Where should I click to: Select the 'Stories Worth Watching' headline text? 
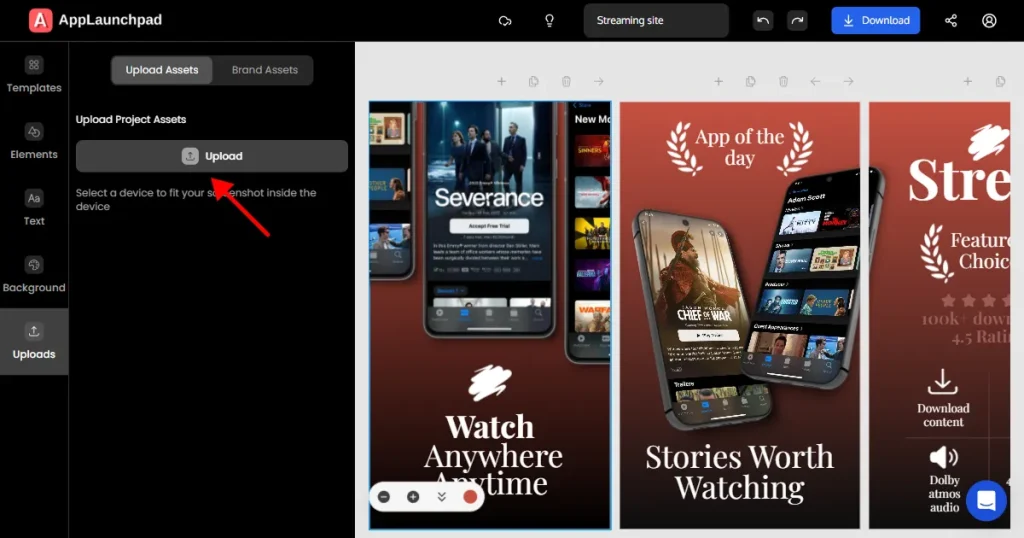pos(739,472)
